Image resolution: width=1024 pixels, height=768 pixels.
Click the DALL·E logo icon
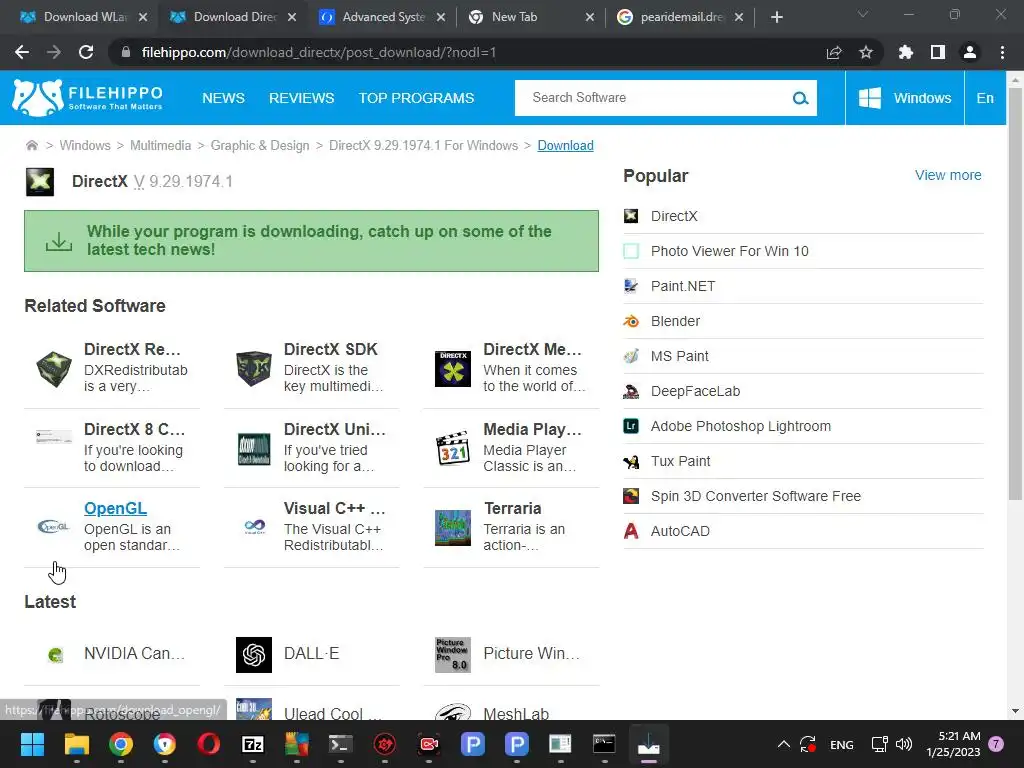tap(253, 654)
